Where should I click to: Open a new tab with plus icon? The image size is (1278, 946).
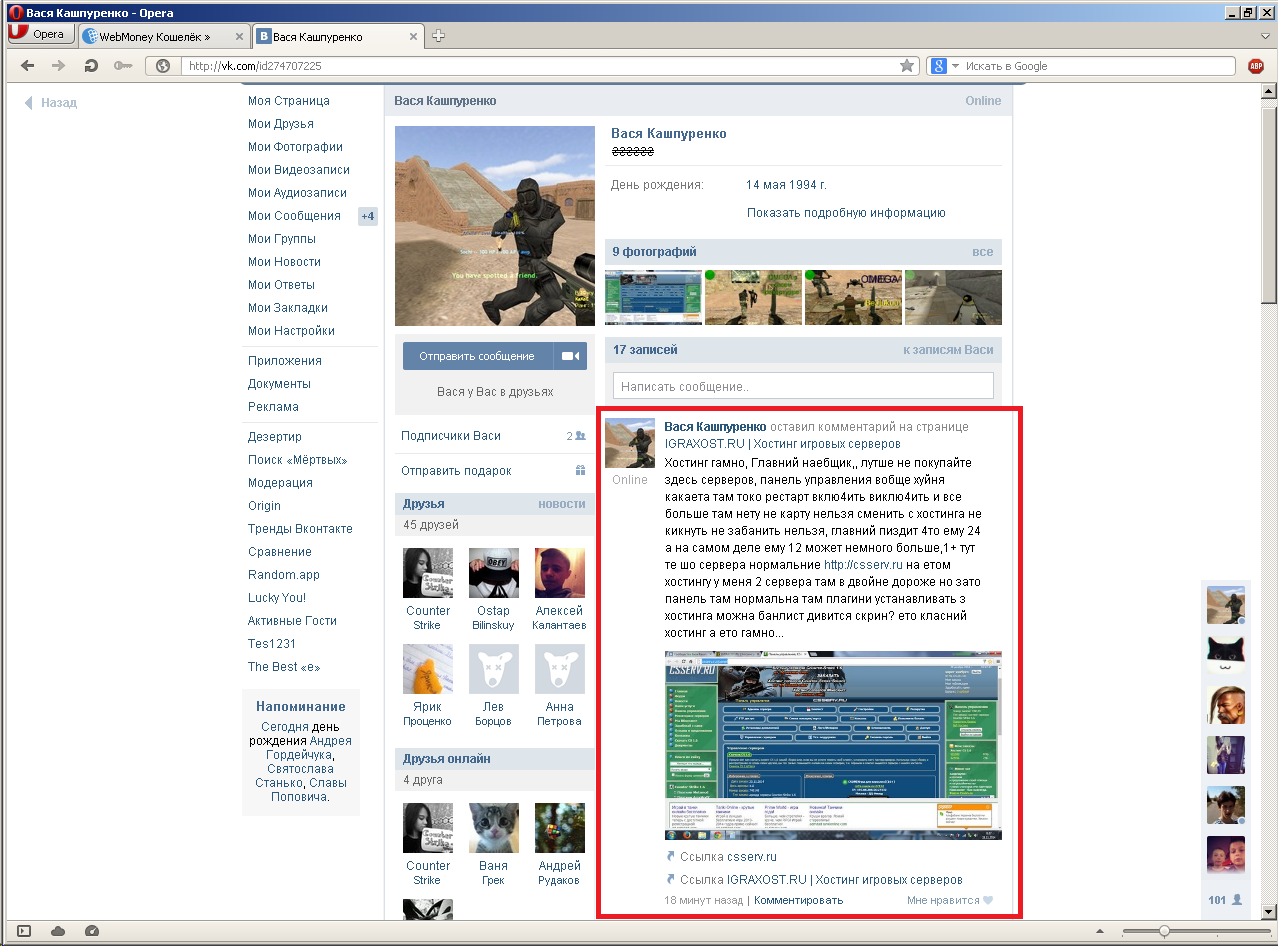coord(438,36)
